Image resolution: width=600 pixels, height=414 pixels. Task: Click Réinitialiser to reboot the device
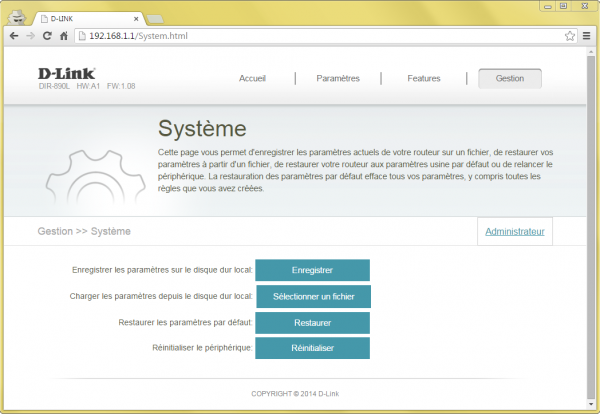coord(313,348)
